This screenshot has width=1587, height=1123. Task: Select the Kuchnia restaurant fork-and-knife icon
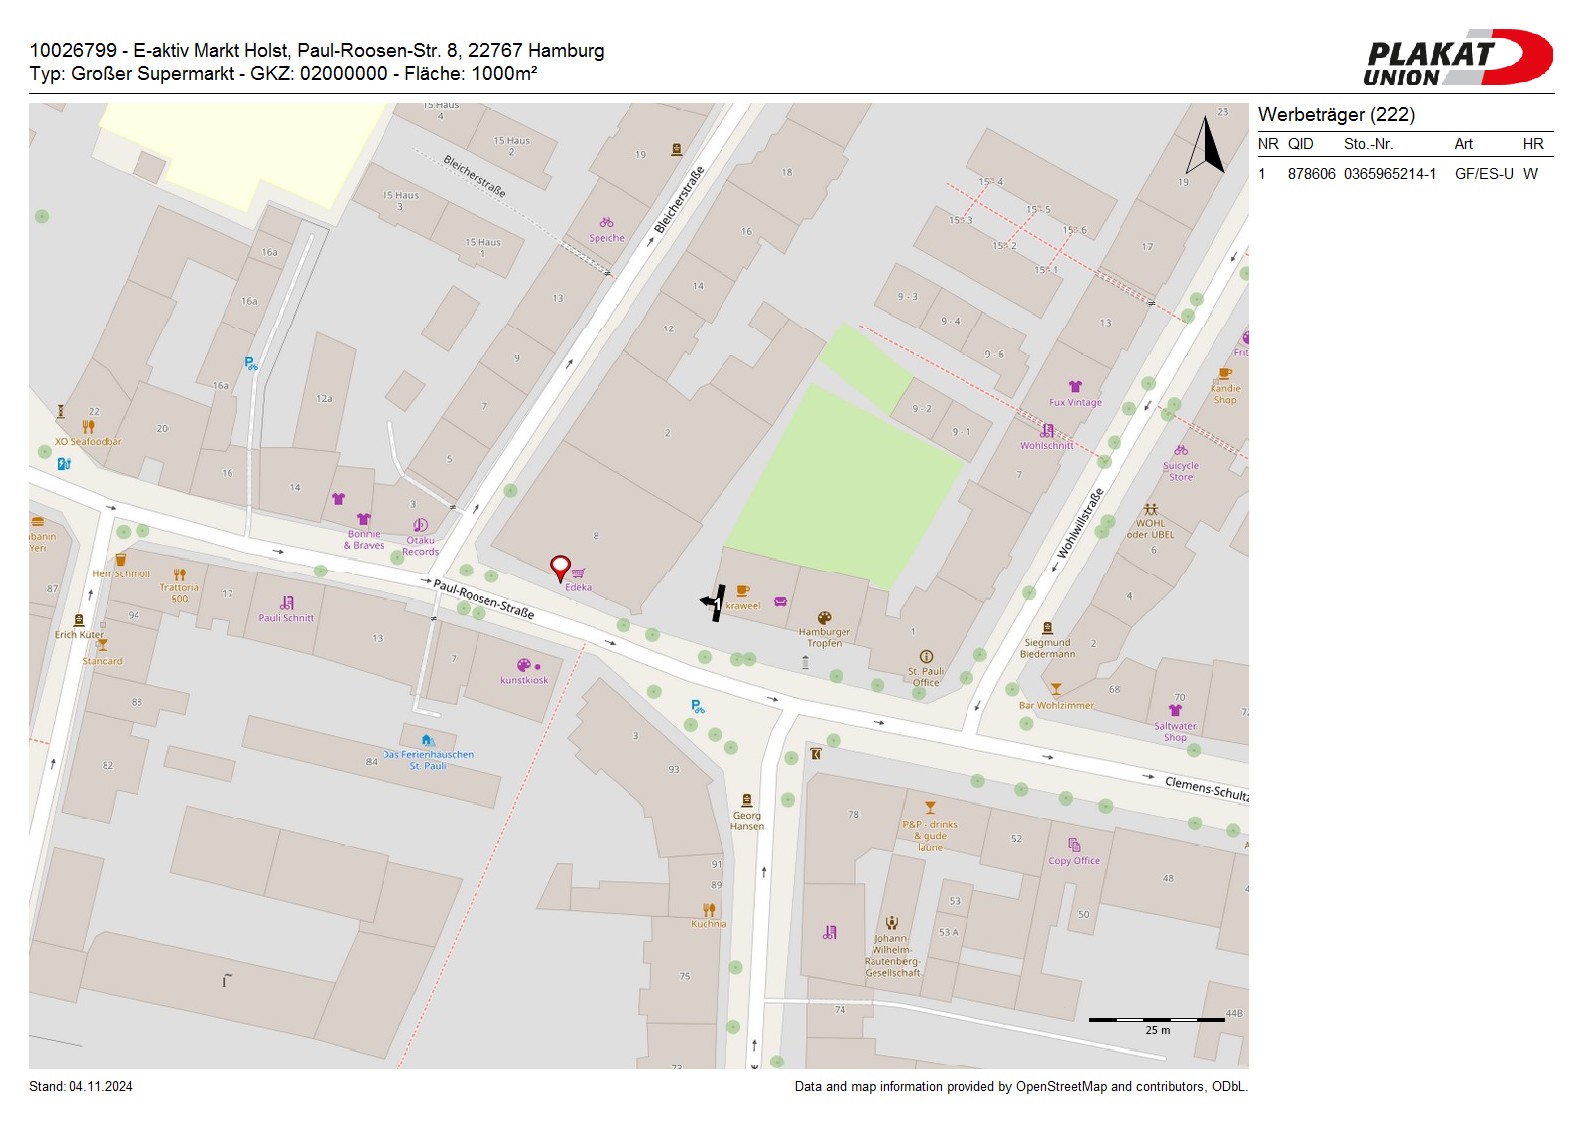pos(709,909)
